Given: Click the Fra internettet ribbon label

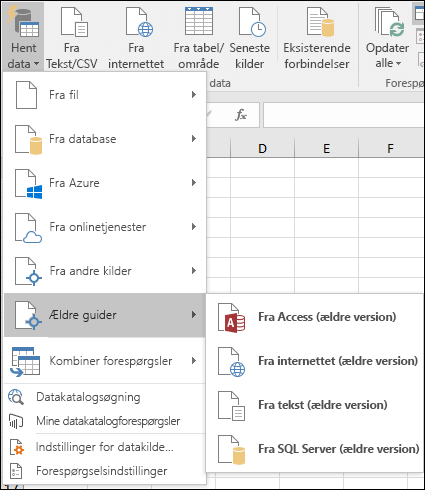Looking at the screenshot, I should [136, 56].
